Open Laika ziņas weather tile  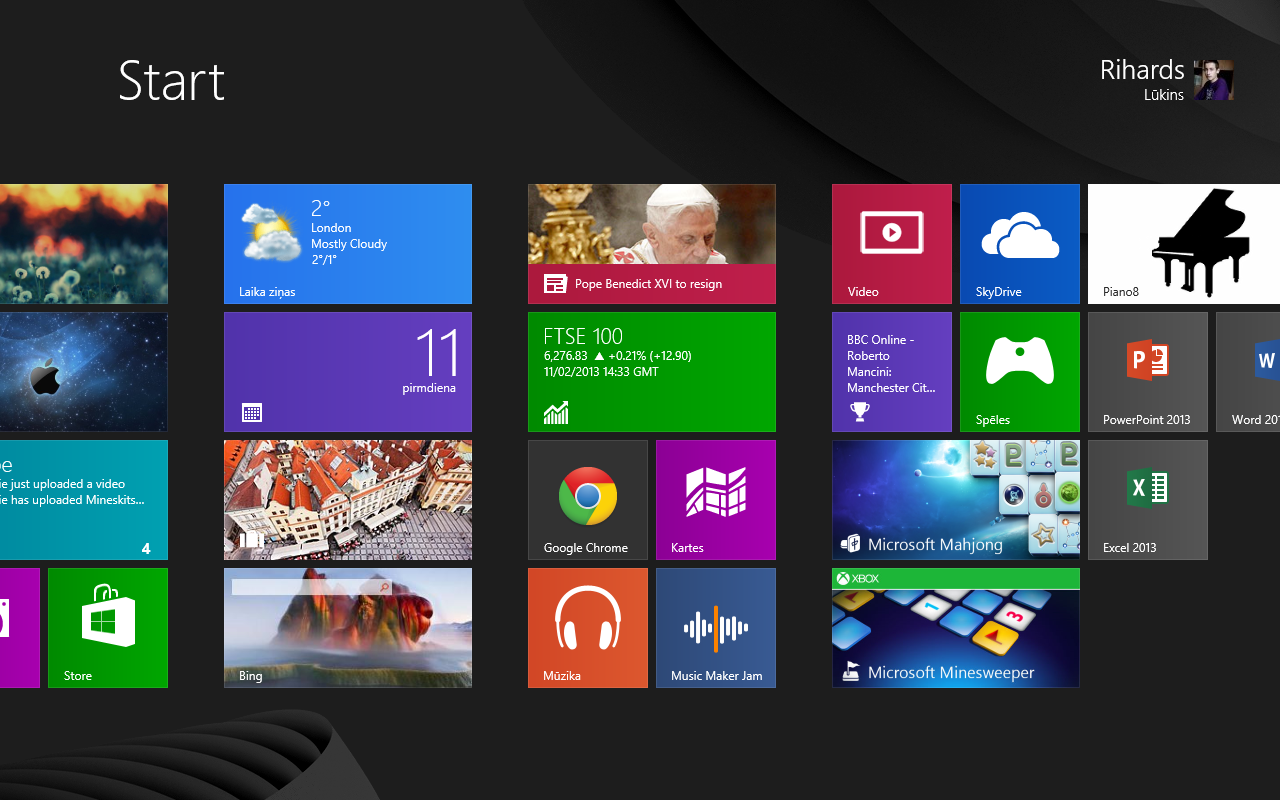point(348,244)
